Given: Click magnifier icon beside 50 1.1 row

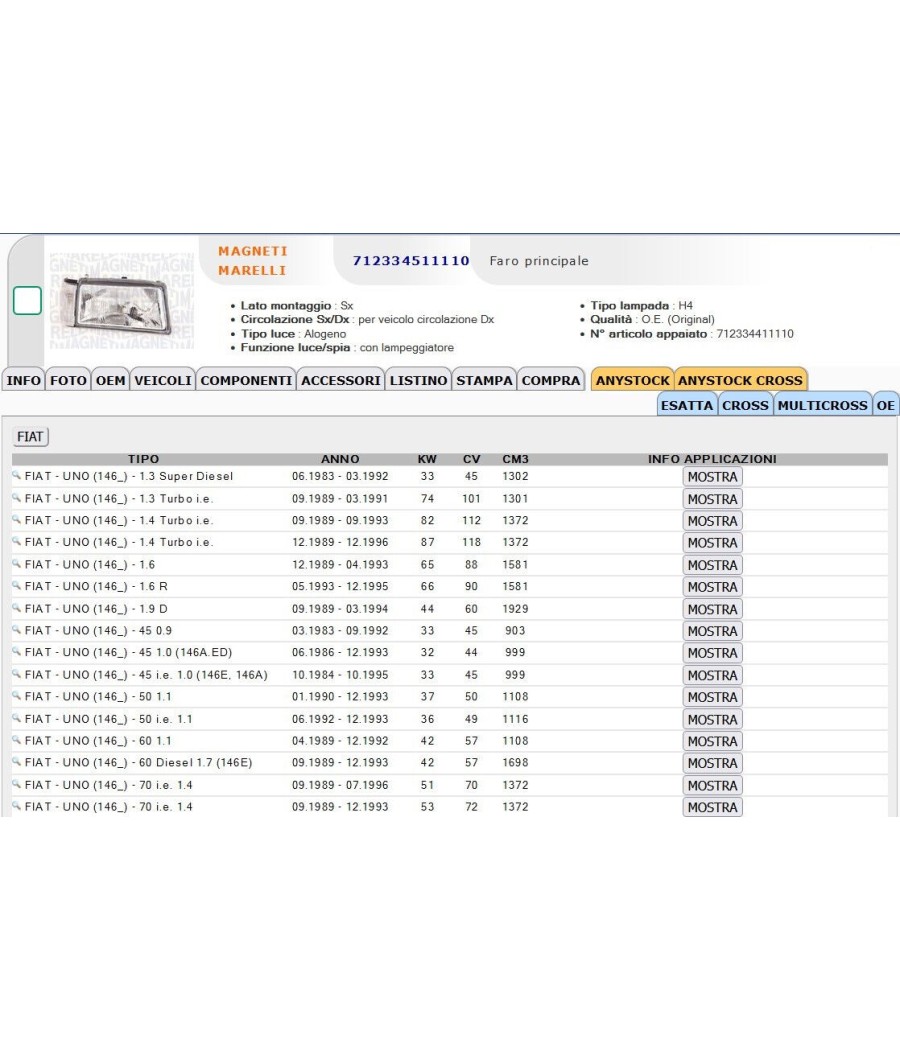Looking at the screenshot, I should click(x=17, y=696).
